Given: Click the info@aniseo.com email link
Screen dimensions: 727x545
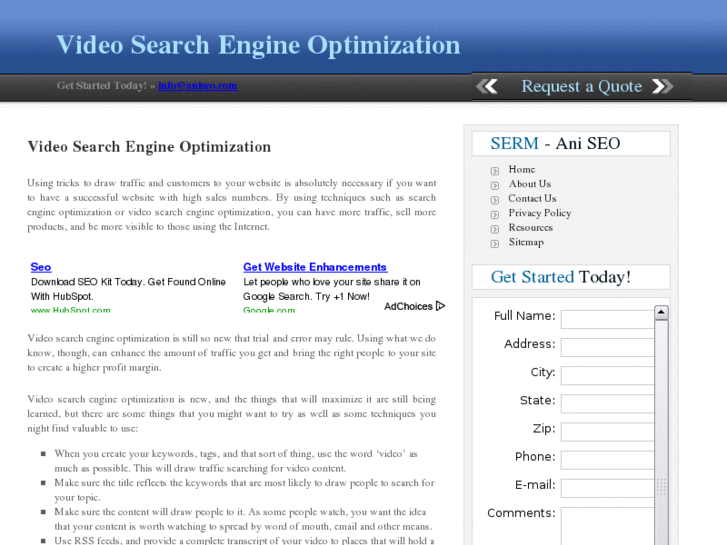Looking at the screenshot, I should (198, 85).
